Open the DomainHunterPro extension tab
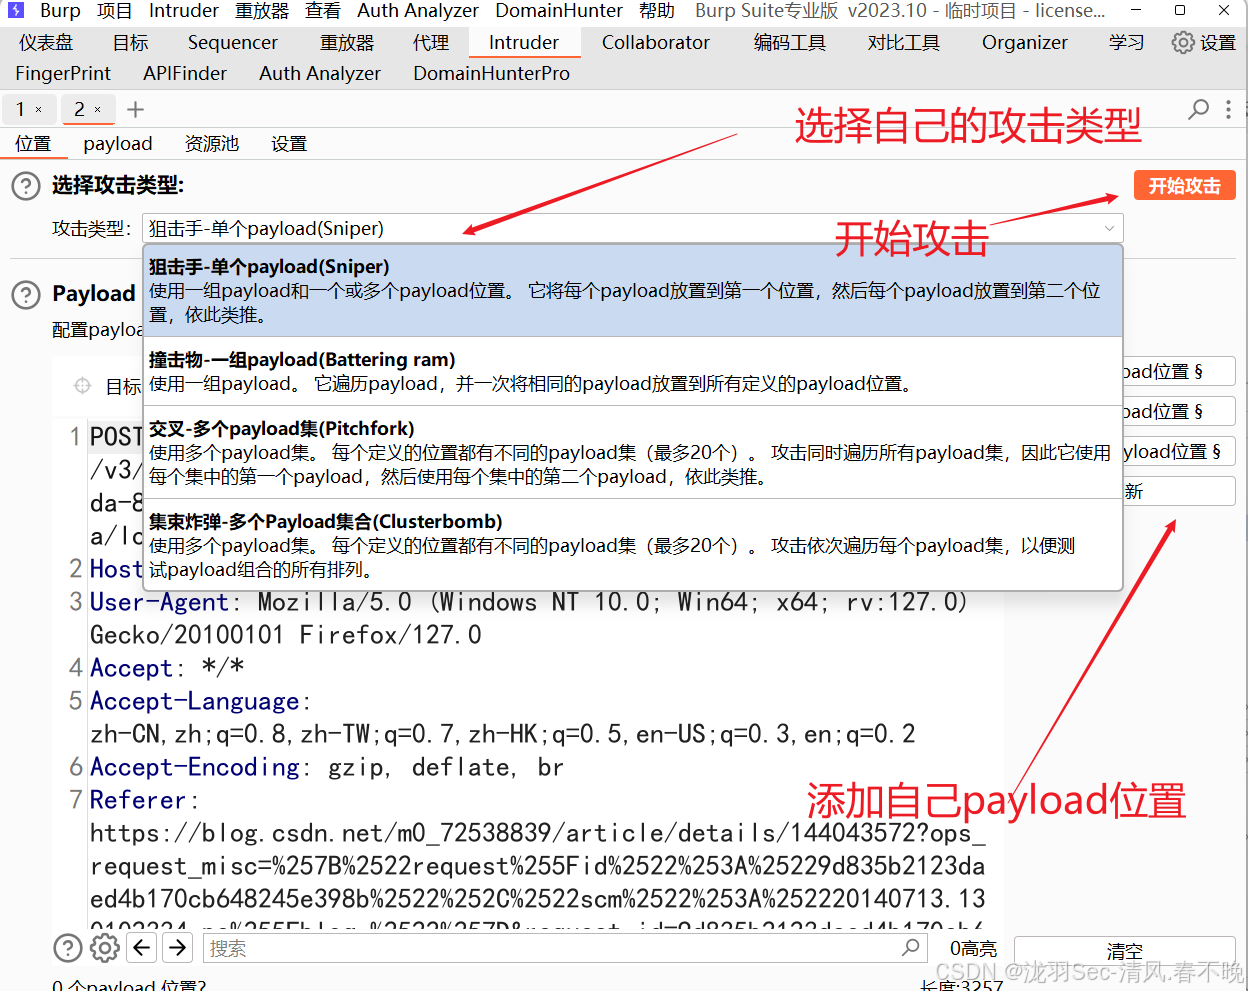The image size is (1248, 991). tap(492, 74)
